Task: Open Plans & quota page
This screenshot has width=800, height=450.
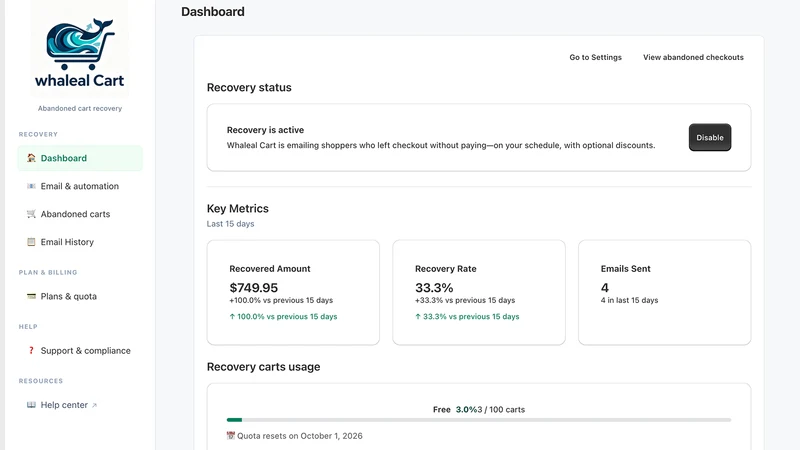Action: [x=80, y=296]
